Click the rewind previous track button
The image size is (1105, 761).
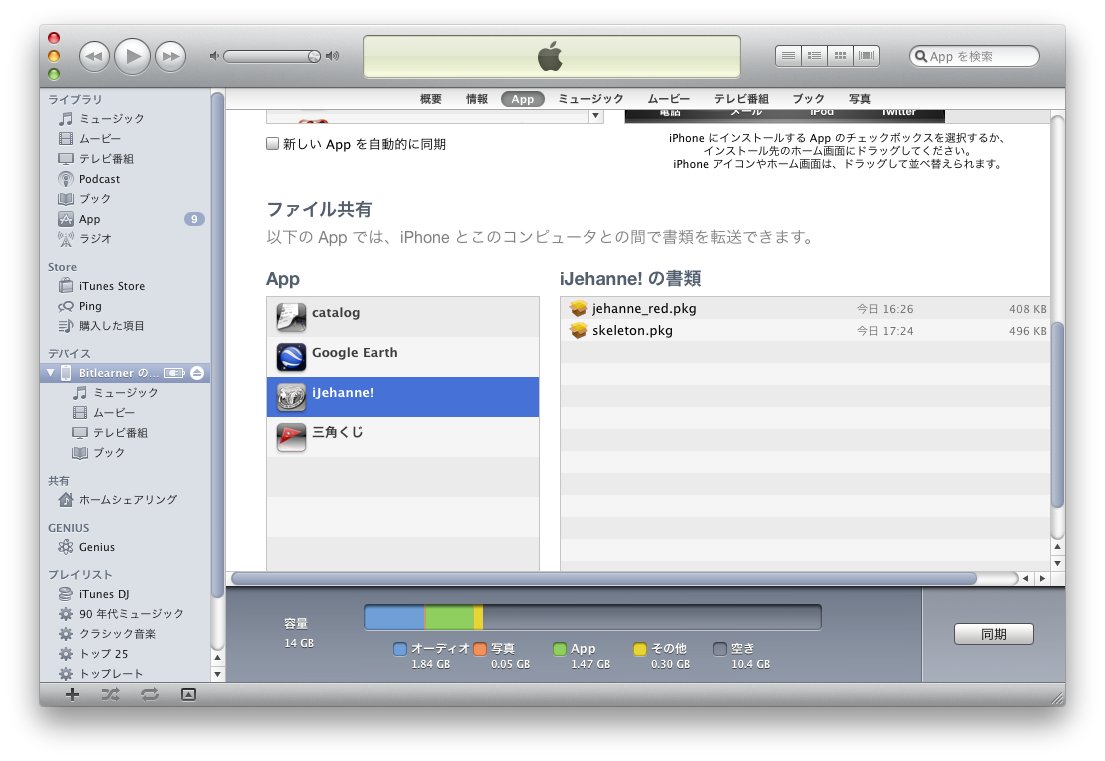(x=94, y=56)
